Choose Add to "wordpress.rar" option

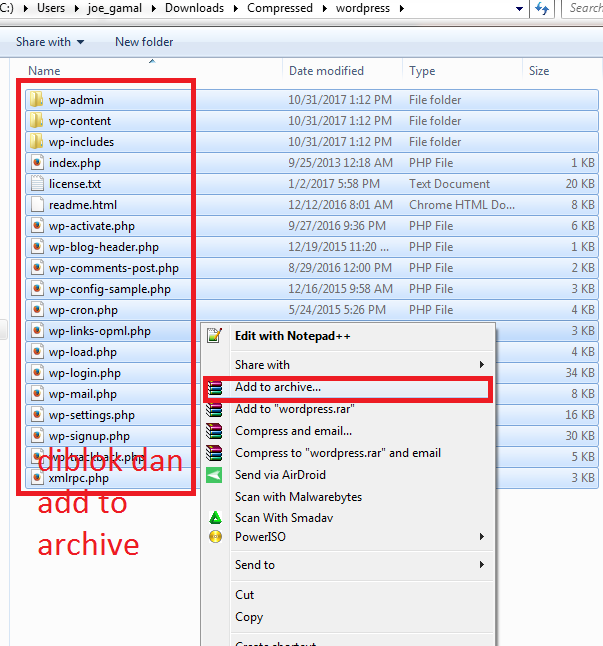point(294,409)
